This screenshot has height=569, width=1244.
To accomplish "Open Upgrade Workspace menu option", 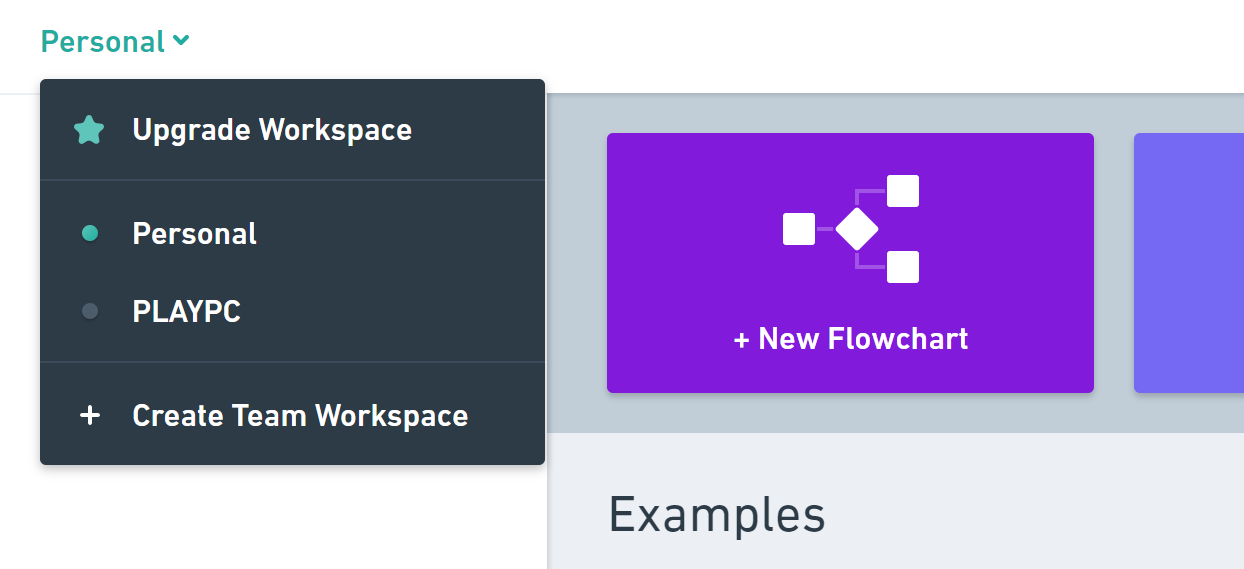I will [272, 130].
